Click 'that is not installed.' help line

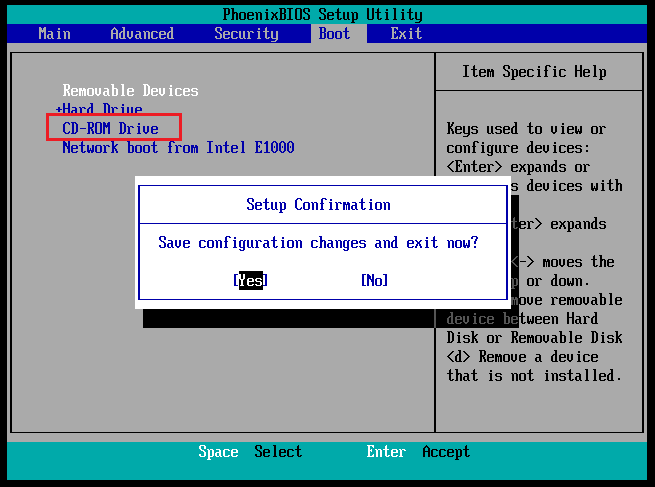[x=534, y=375]
